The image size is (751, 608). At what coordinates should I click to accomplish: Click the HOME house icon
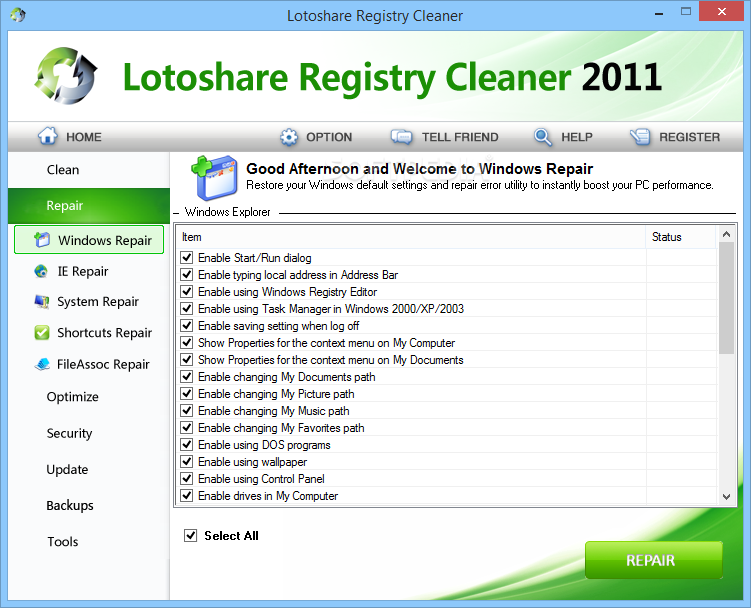pos(47,136)
